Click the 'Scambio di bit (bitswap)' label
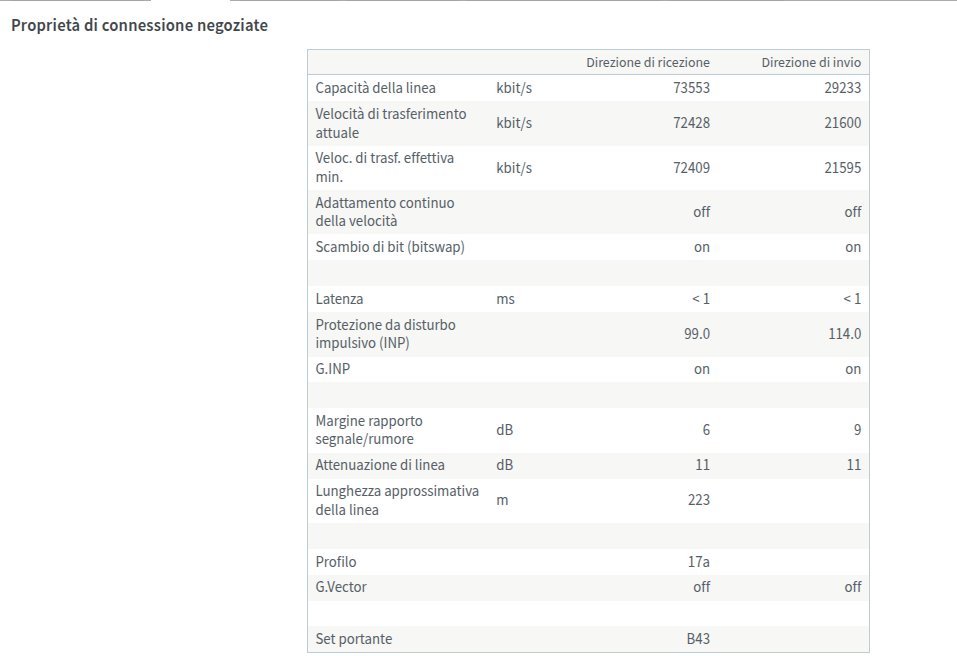Image resolution: width=957 pixels, height=656 pixels. [389, 247]
